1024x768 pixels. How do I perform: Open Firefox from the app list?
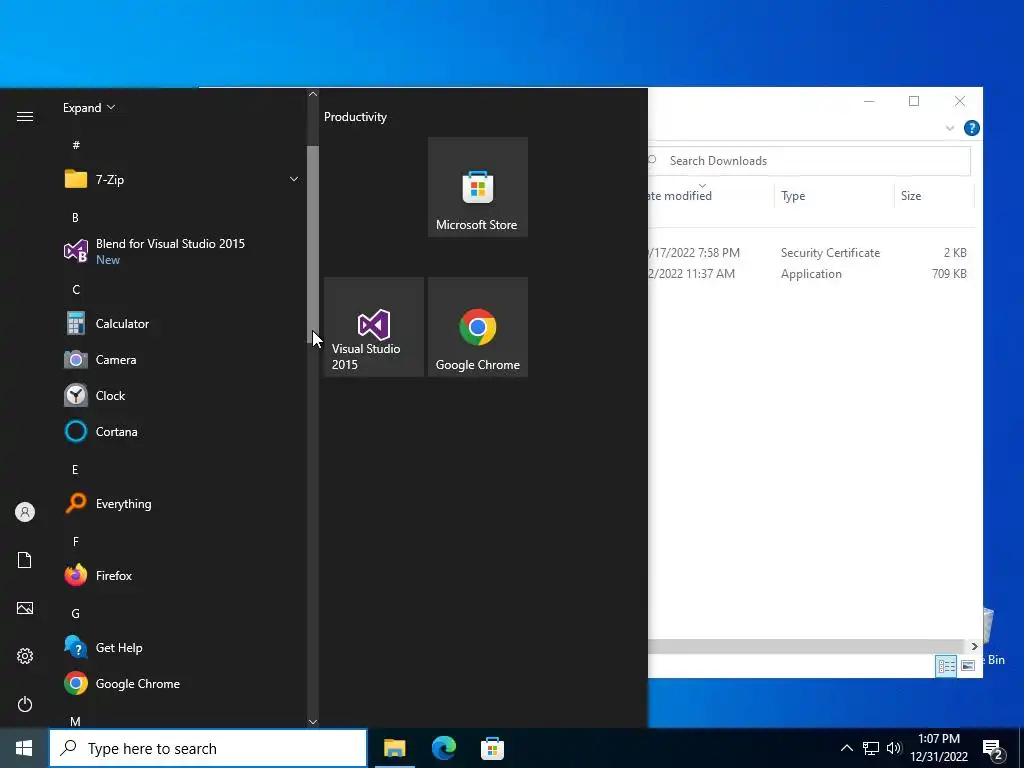pos(182,575)
